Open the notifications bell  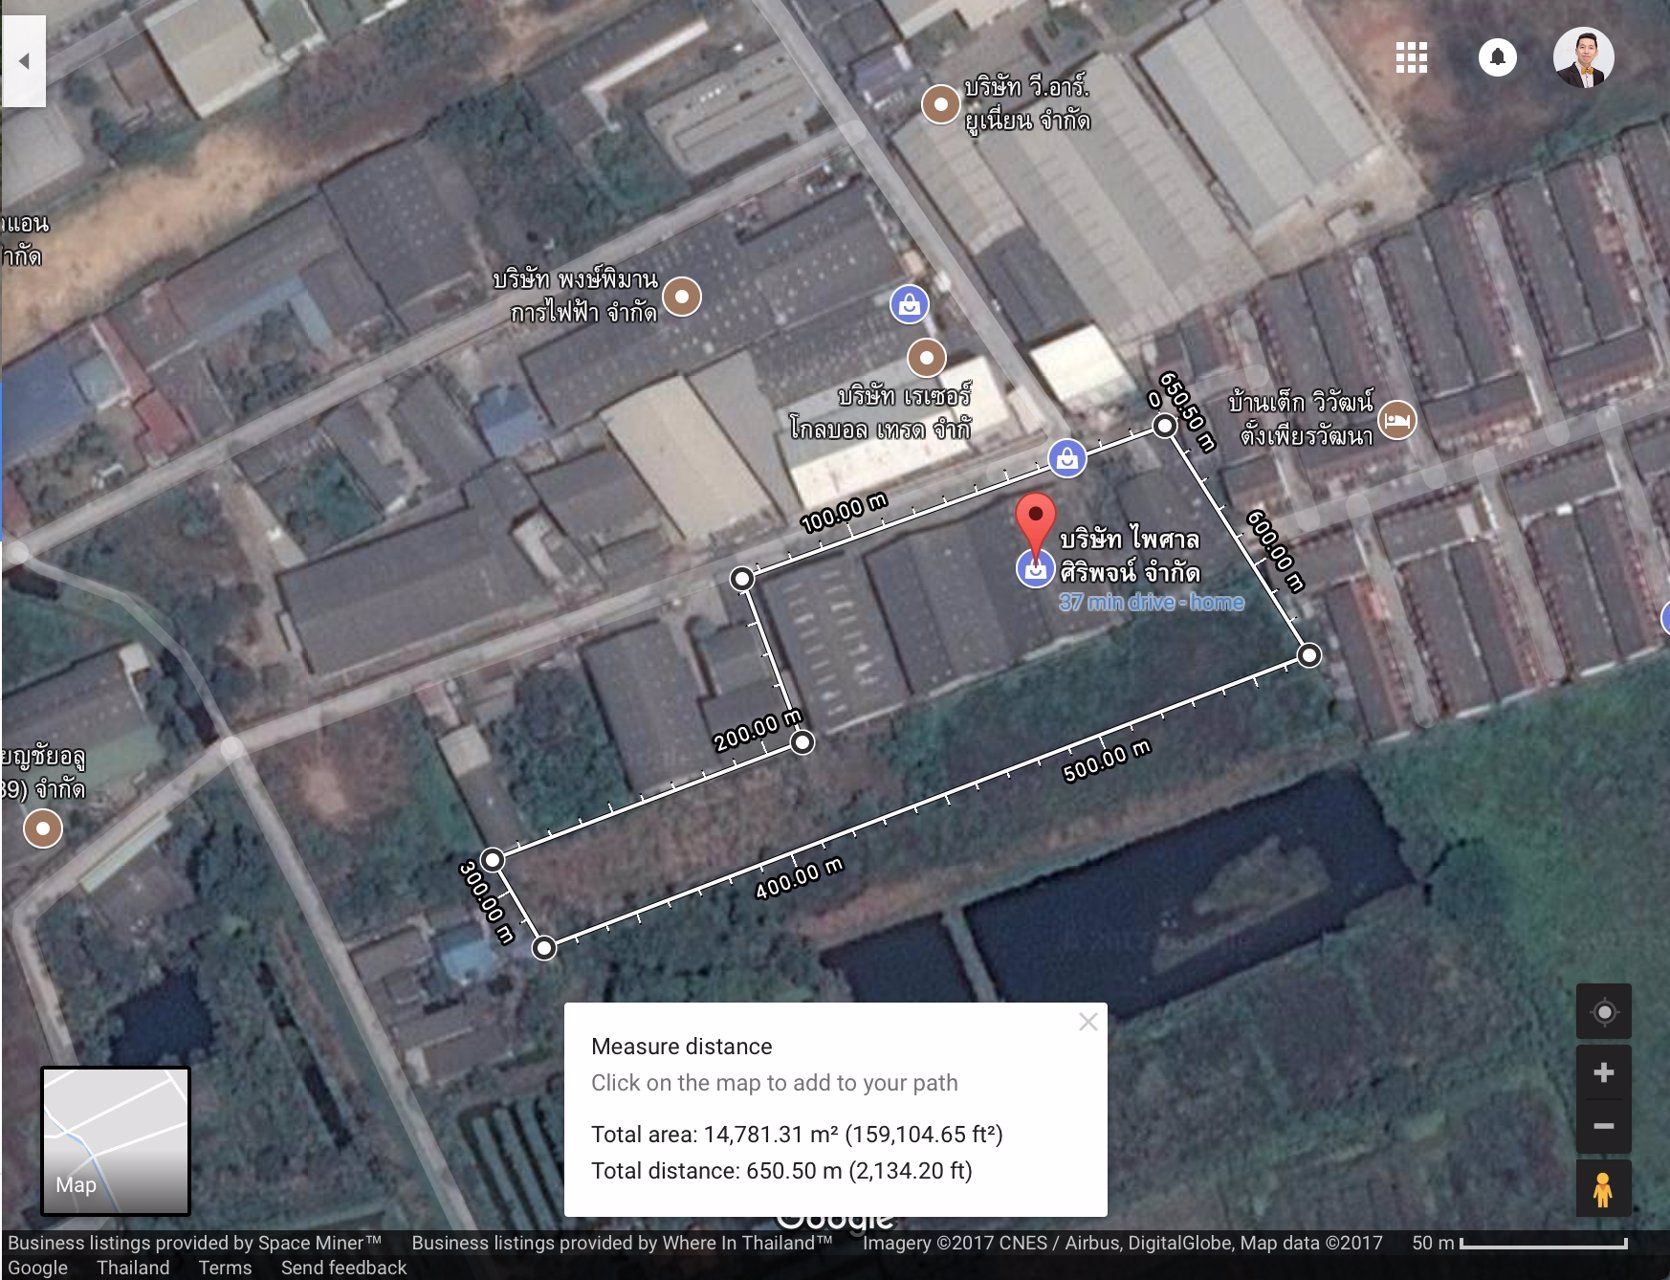(1497, 58)
